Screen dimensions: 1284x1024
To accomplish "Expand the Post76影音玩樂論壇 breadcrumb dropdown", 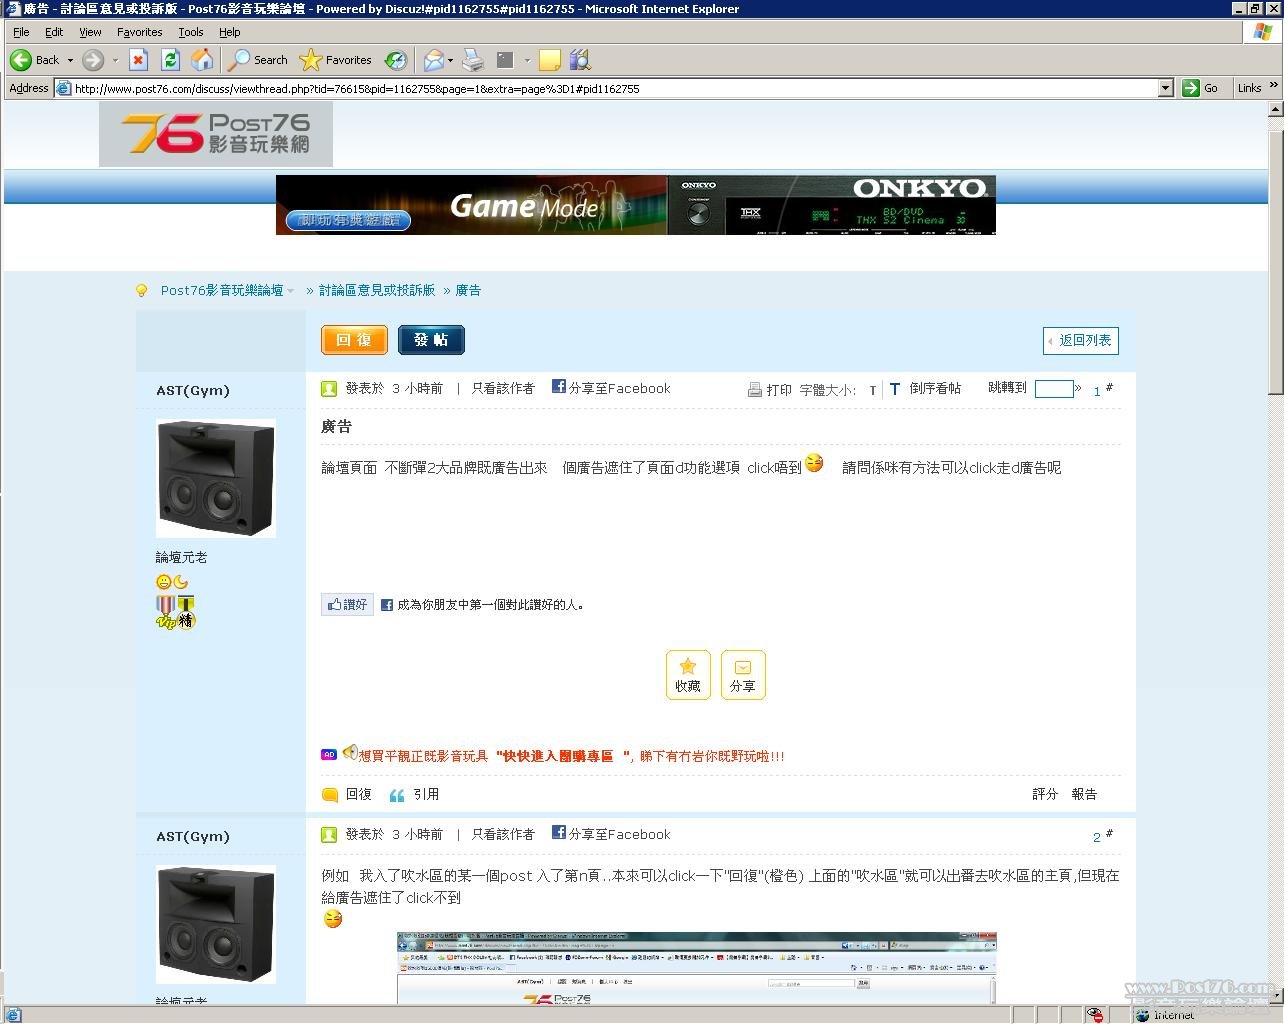I will [x=291, y=291].
